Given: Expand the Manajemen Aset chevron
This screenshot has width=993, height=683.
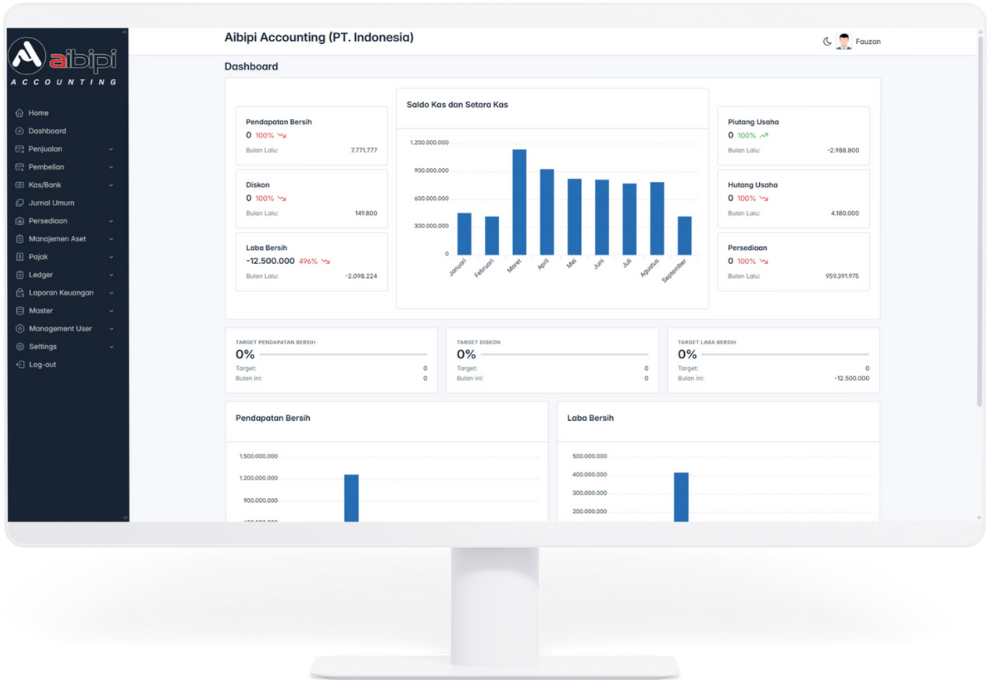Looking at the screenshot, I should 111,239.
